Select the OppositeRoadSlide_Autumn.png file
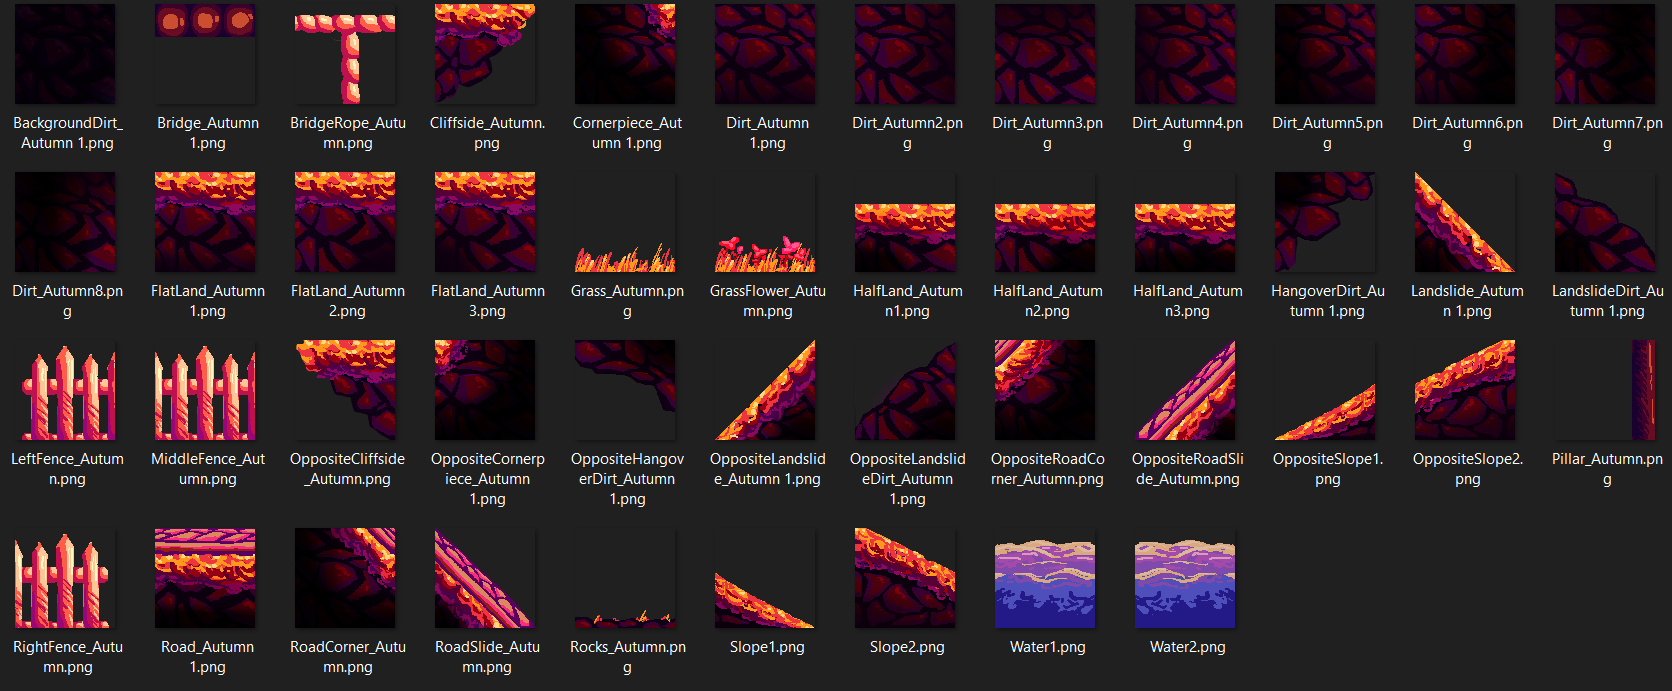 [x=1185, y=391]
